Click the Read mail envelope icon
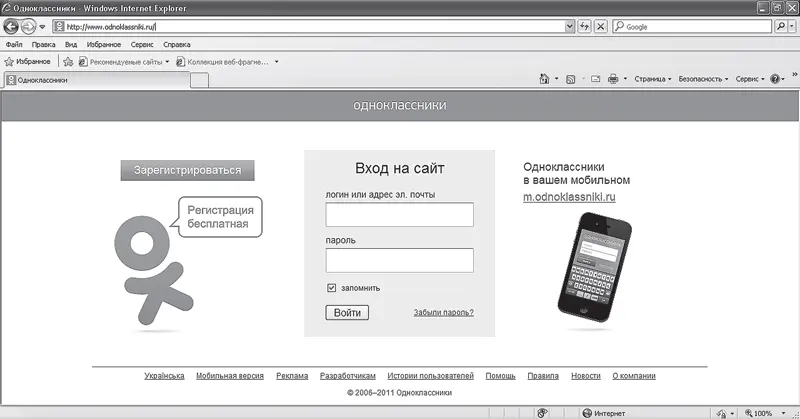 click(595, 78)
